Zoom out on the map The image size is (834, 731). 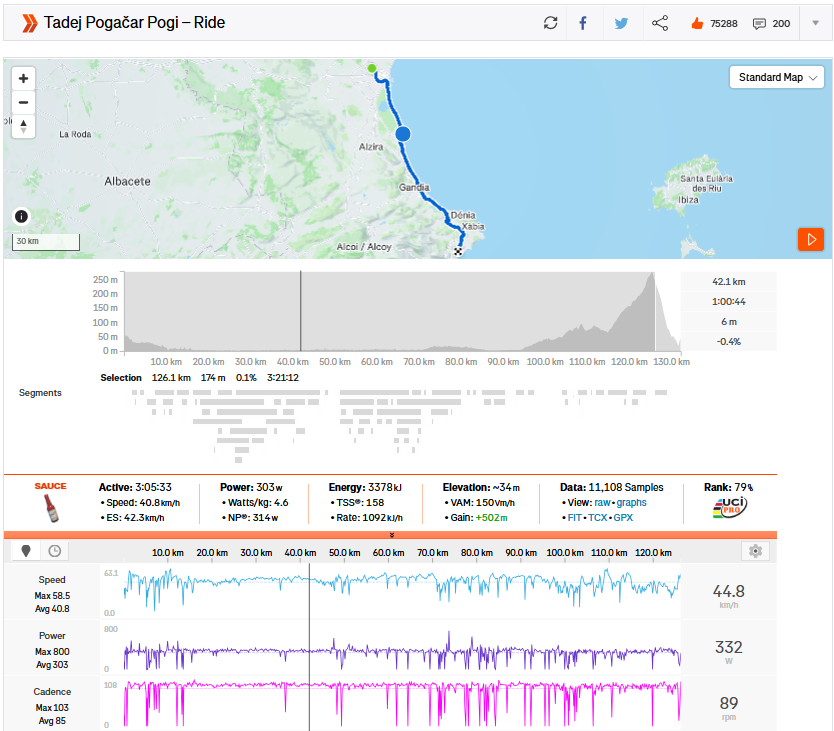23,102
